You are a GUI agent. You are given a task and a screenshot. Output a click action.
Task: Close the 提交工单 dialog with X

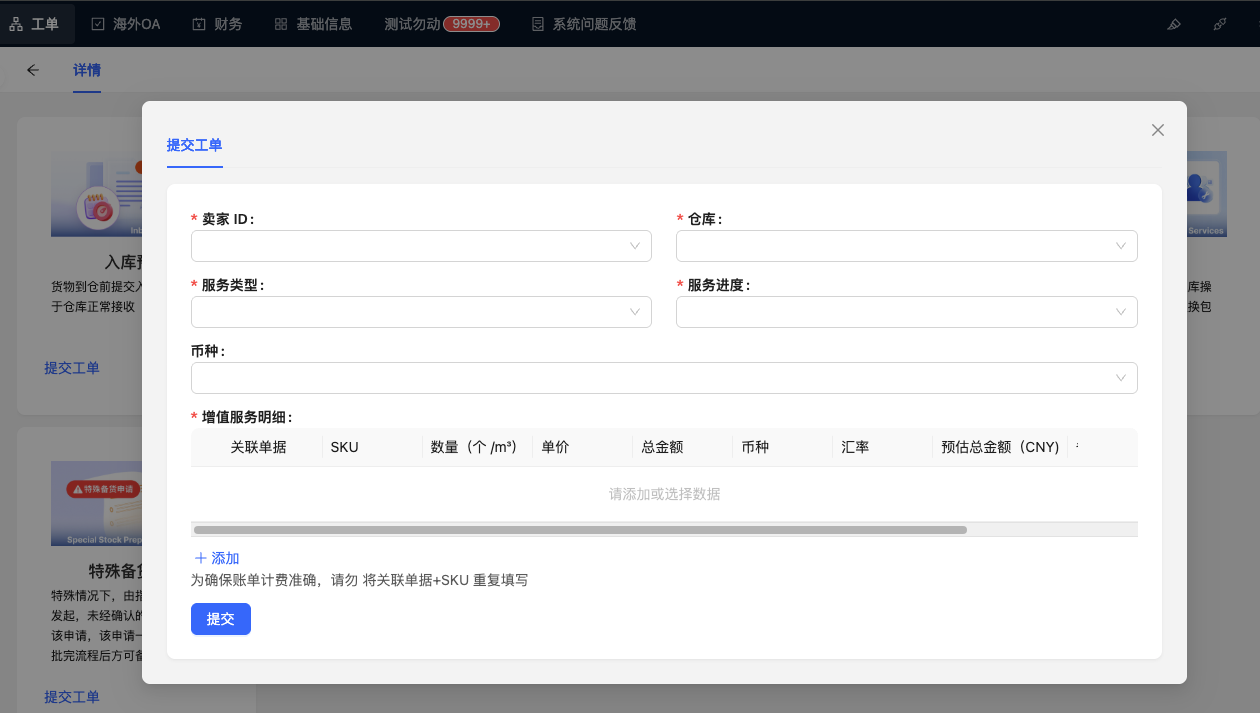click(1158, 130)
